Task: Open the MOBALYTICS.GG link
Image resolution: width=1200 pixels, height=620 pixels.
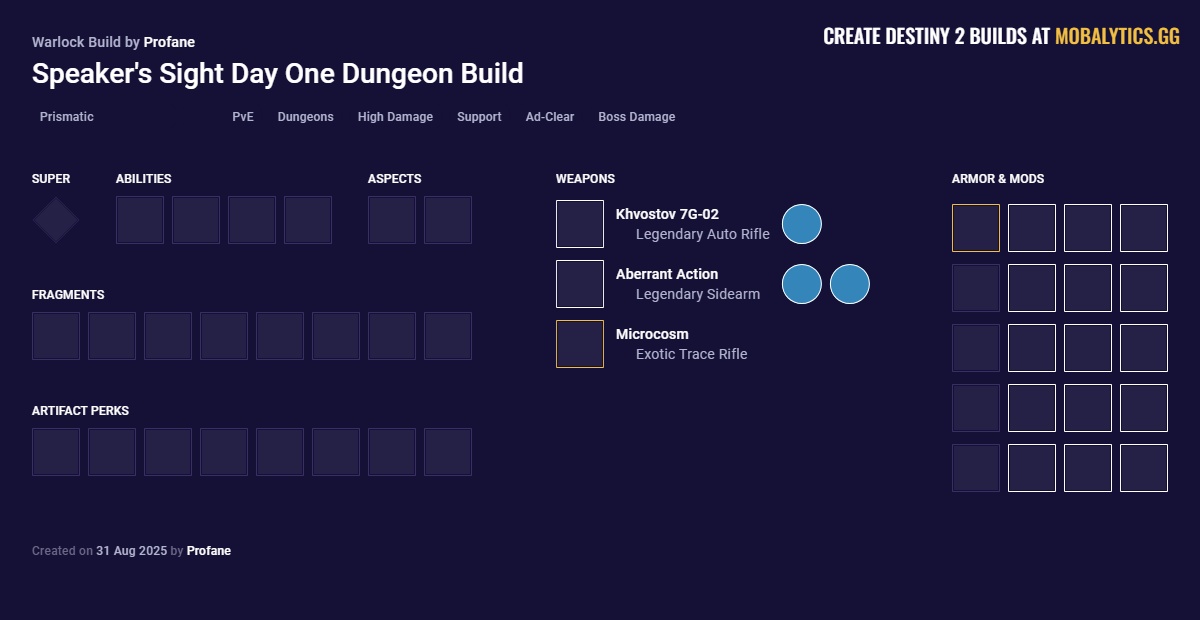Action: 1113,36
